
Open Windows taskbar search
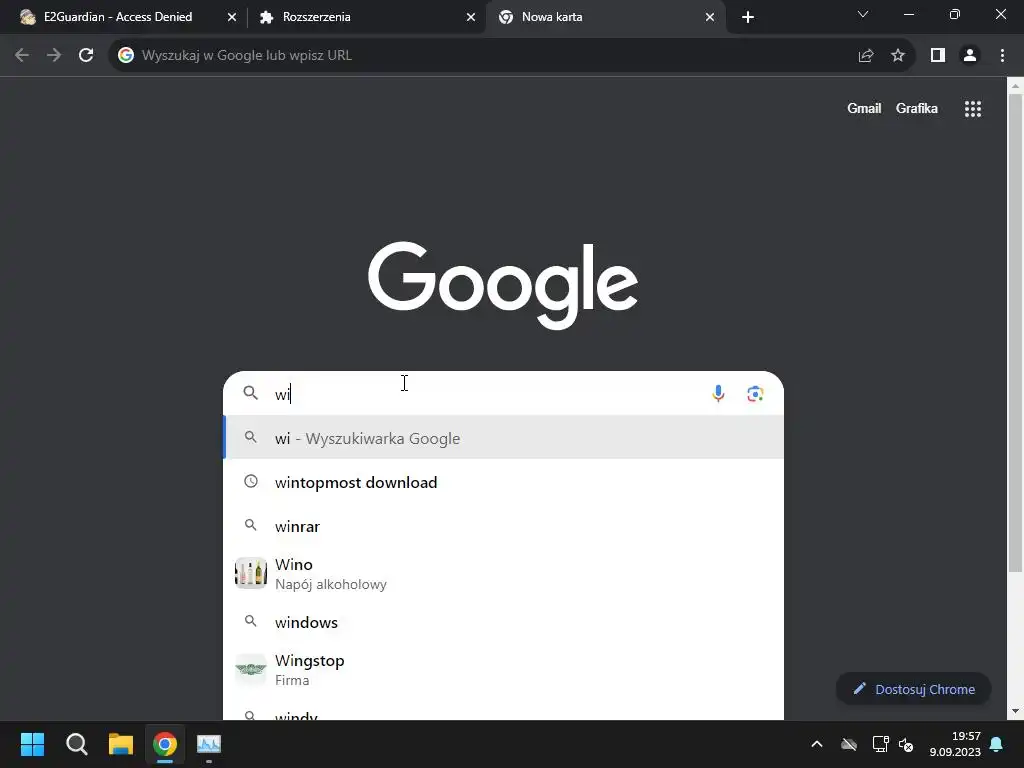click(76, 744)
